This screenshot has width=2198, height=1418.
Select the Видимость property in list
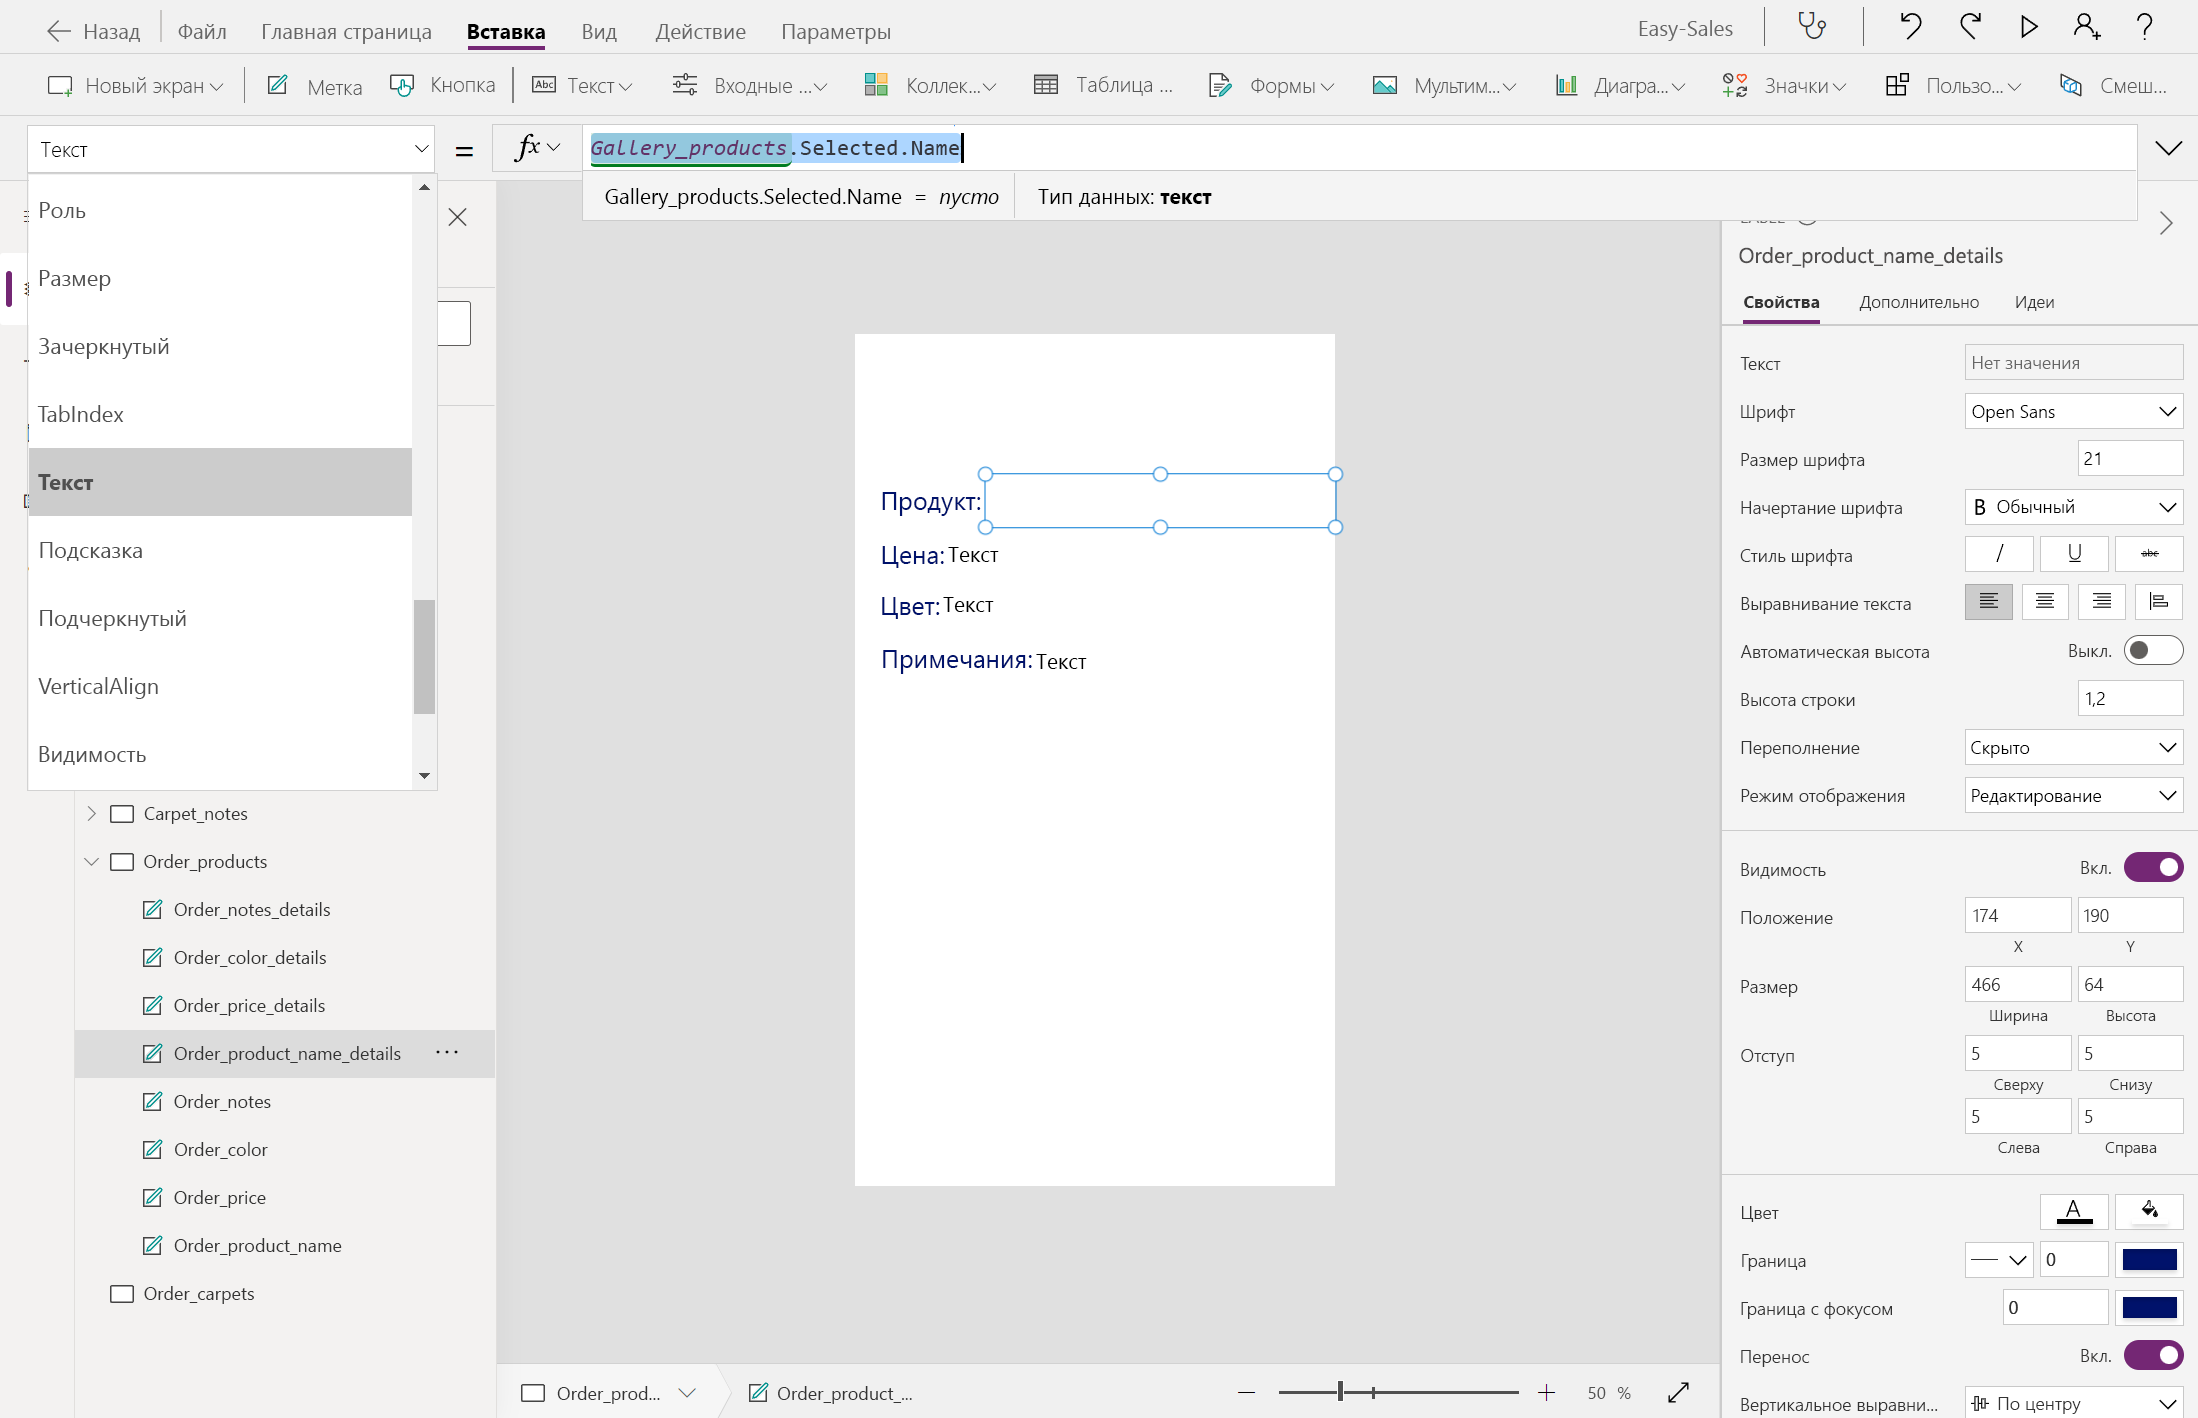pos(92,755)
